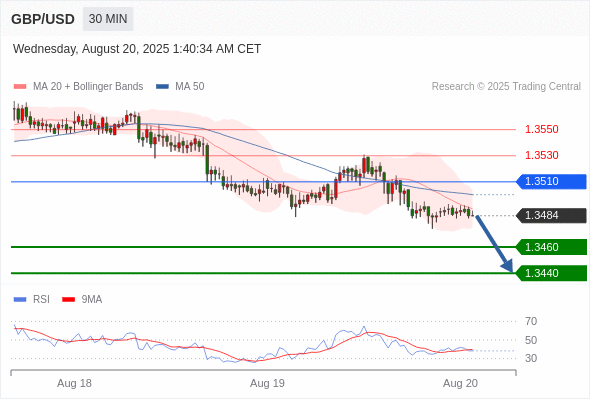Click the Aug 19 date axis label

tap(267, 383)
